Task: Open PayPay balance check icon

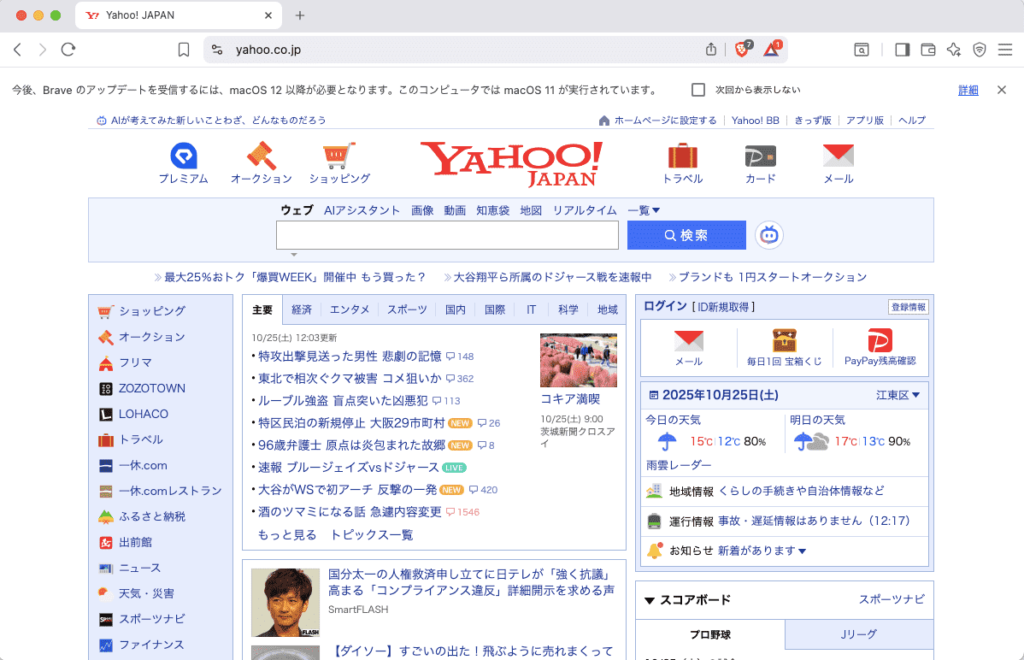Action: point(880,348)
